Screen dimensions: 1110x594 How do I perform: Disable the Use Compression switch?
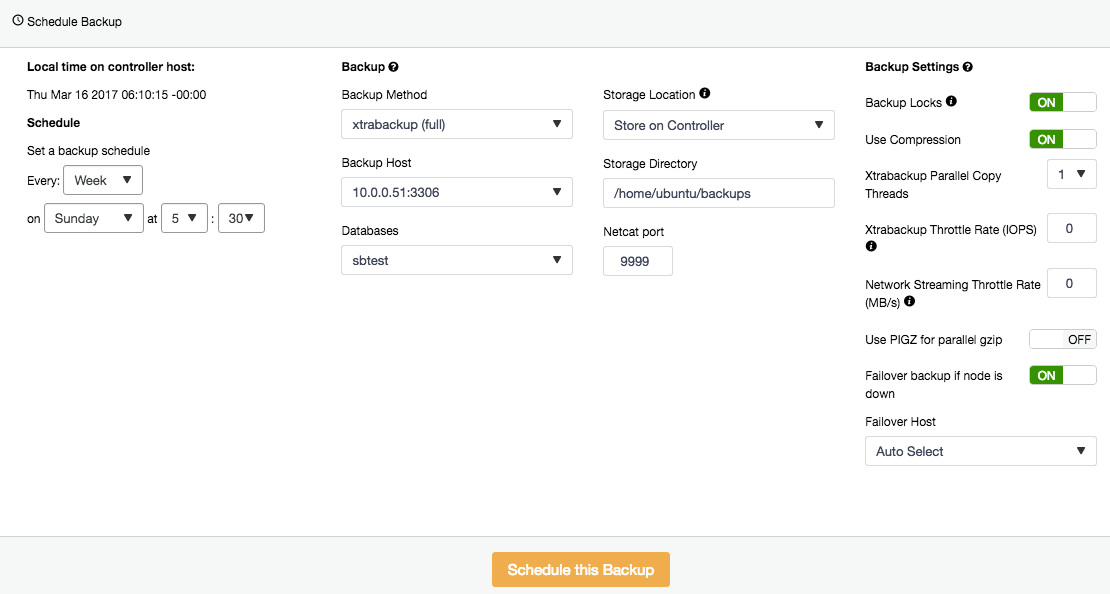1063,139
